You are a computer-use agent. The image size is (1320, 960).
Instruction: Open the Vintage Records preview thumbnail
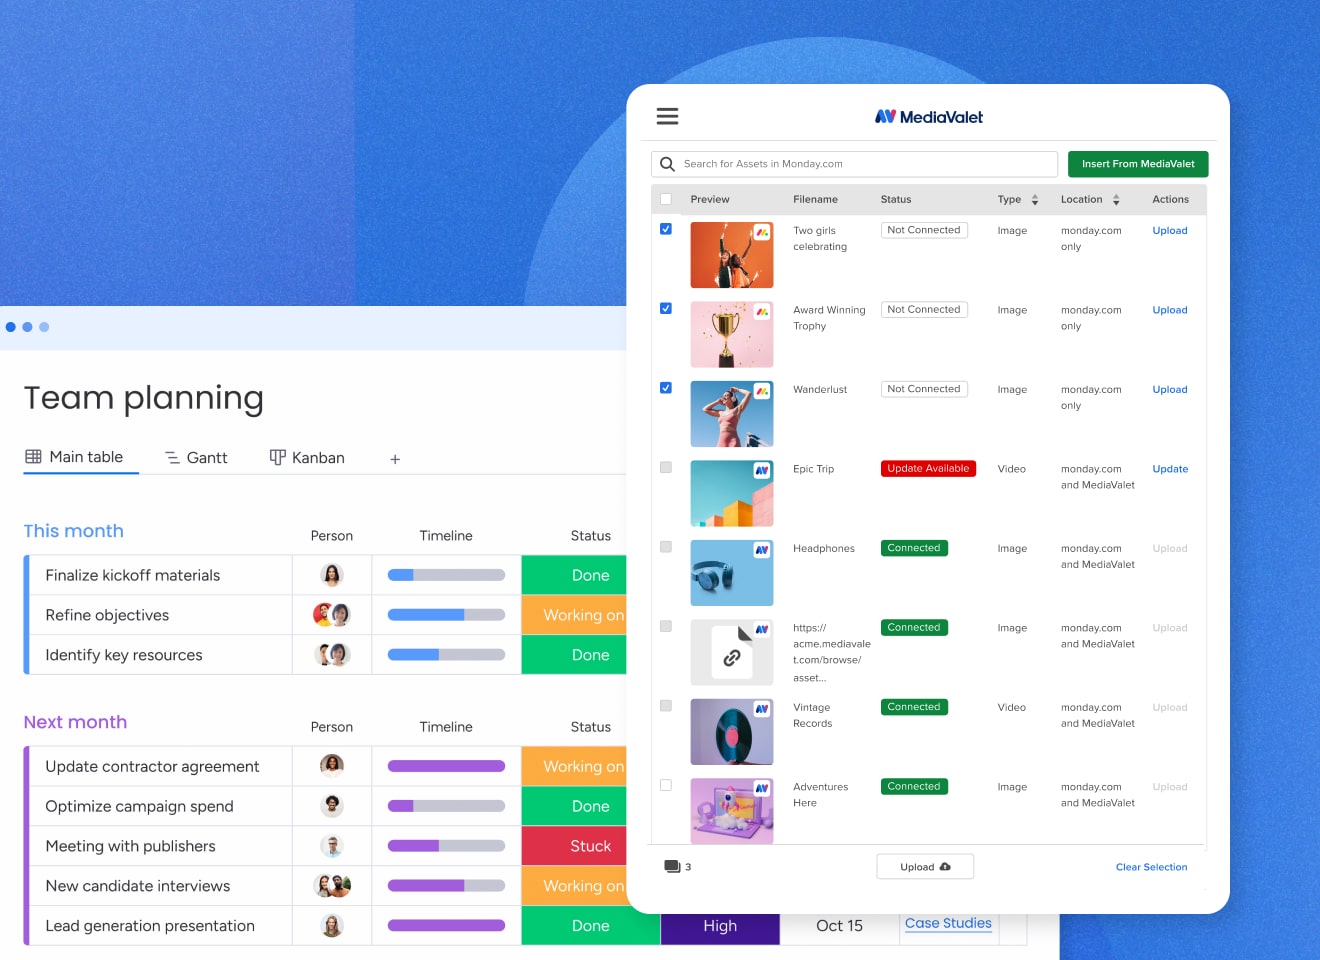732,732
